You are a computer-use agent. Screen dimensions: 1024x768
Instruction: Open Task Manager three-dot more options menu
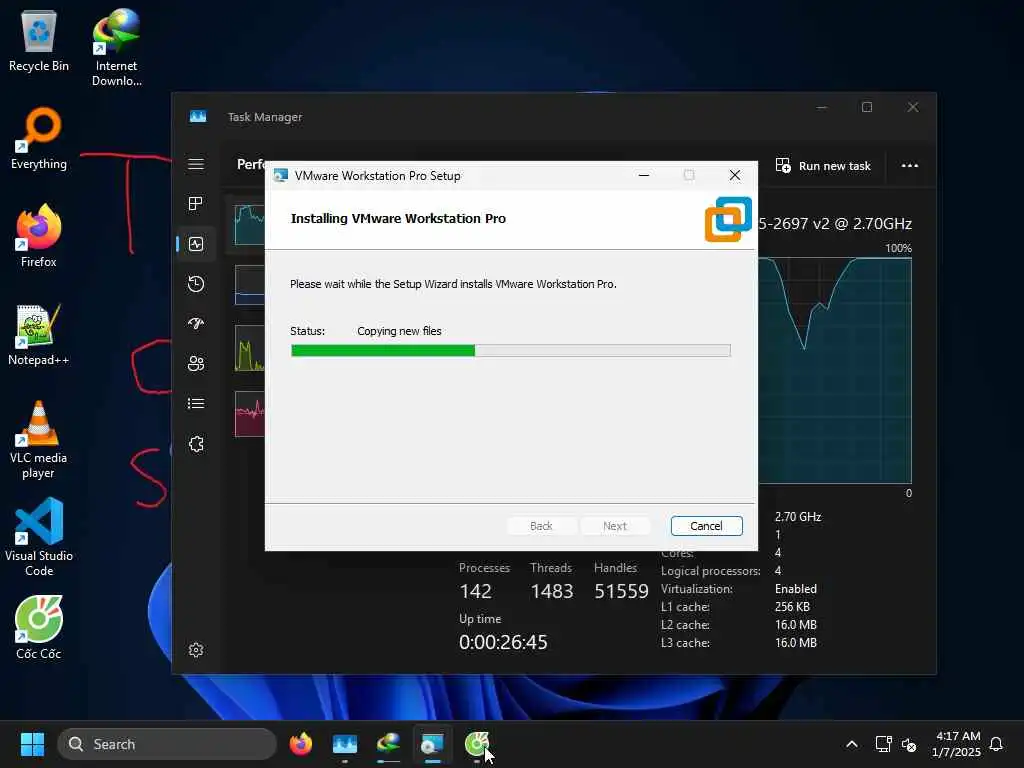pyautogui.click(x=910, y=165)
